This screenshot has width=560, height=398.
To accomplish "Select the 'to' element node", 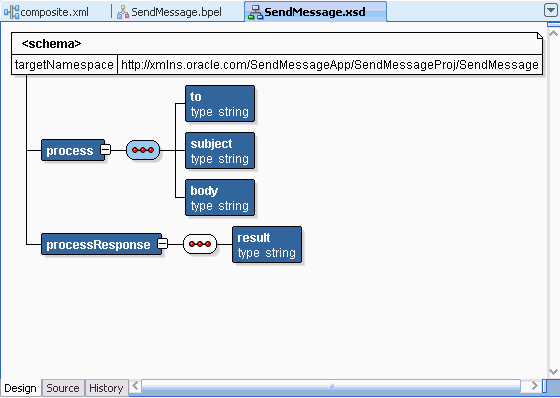I will tap(220, 104).
